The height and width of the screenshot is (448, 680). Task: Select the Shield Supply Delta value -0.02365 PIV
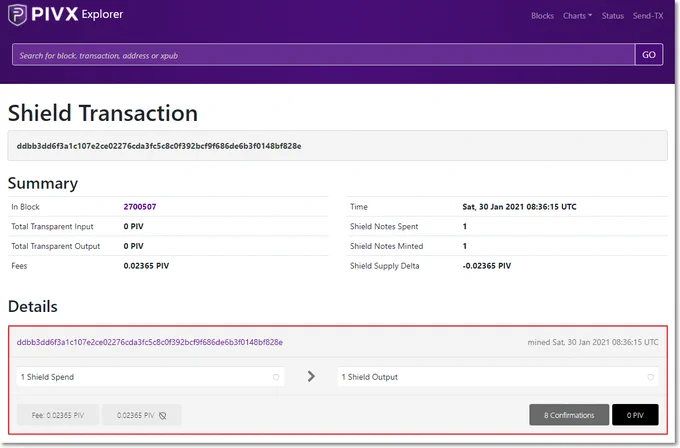[x=487, y=266]
